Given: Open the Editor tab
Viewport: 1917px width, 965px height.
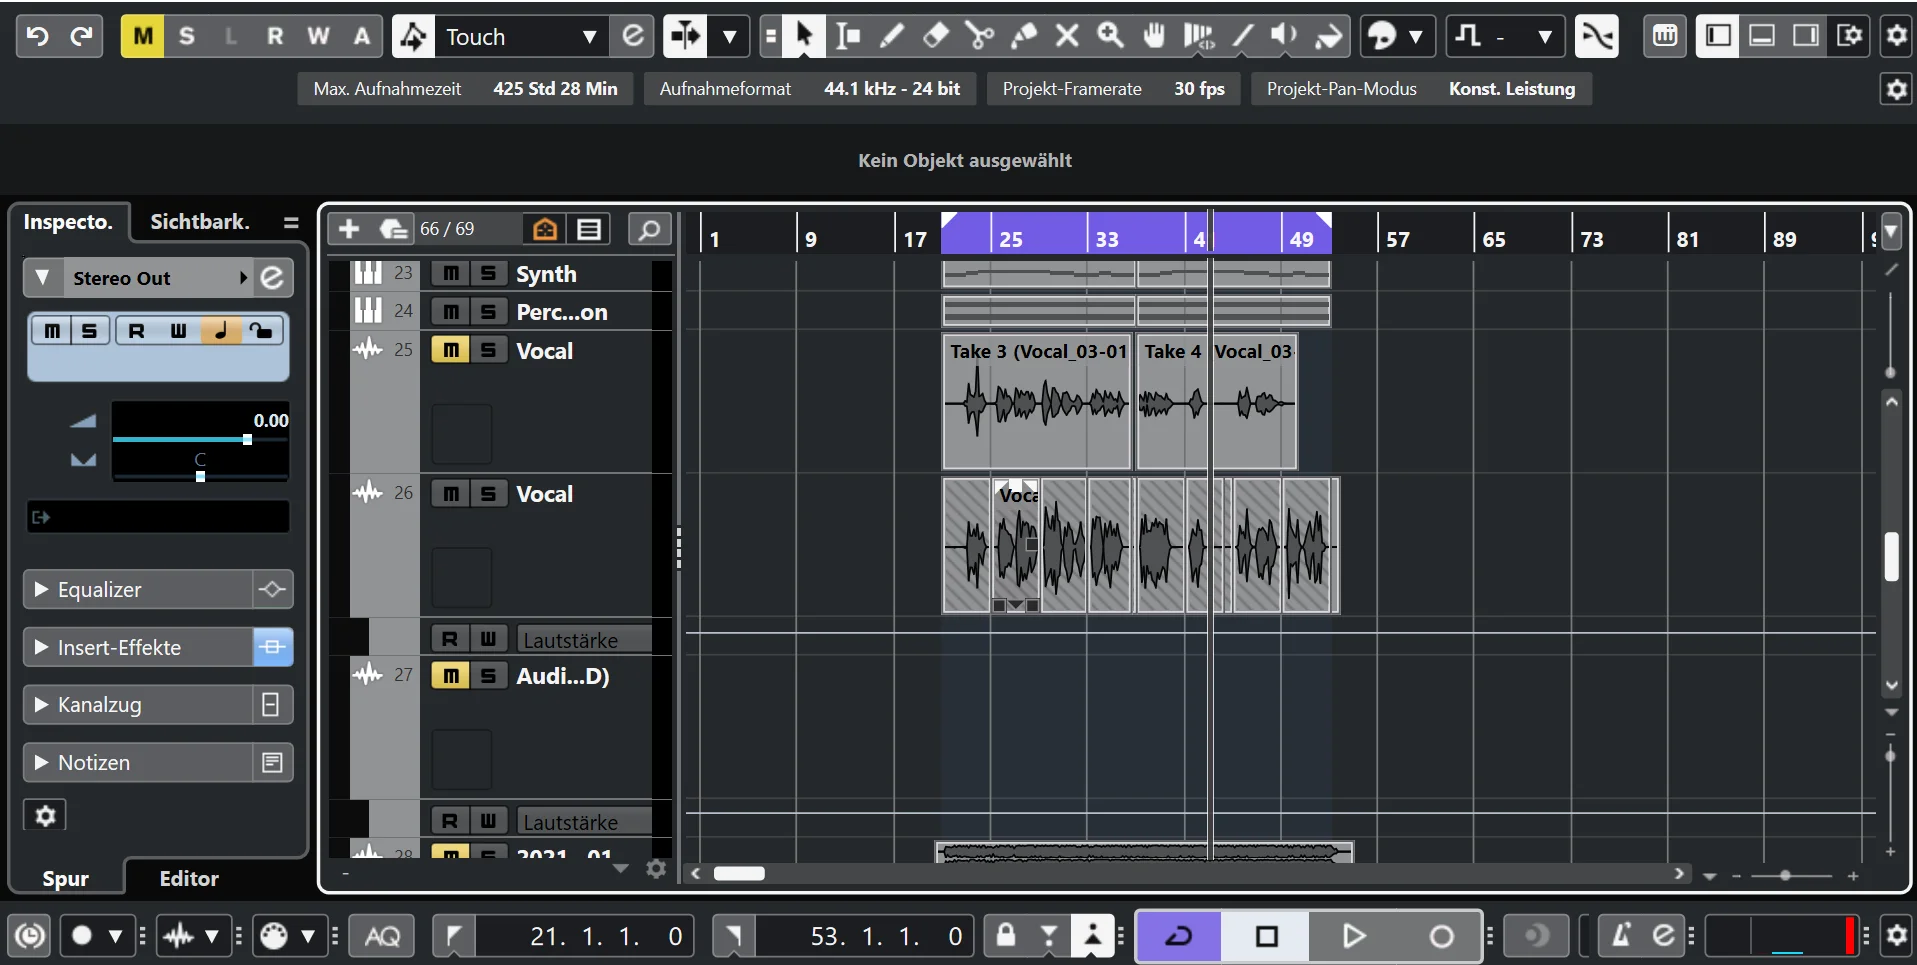Looking at the screenshot, I should 189,879.
